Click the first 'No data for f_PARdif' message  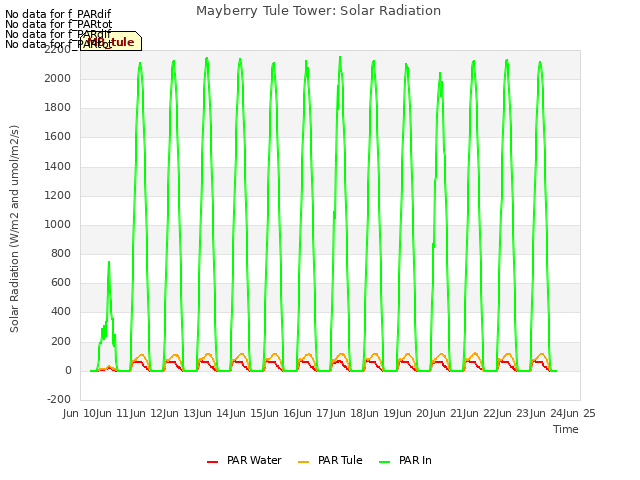[58, 14]
